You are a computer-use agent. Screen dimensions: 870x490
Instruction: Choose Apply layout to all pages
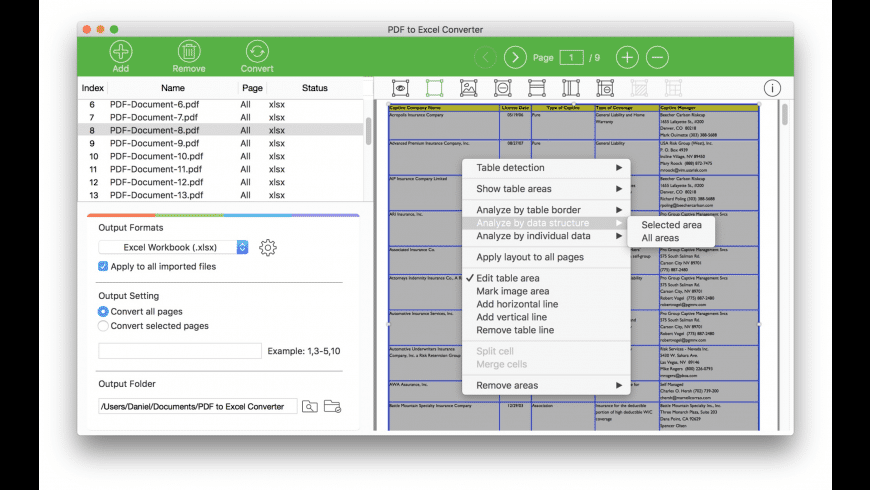(546, 257)
